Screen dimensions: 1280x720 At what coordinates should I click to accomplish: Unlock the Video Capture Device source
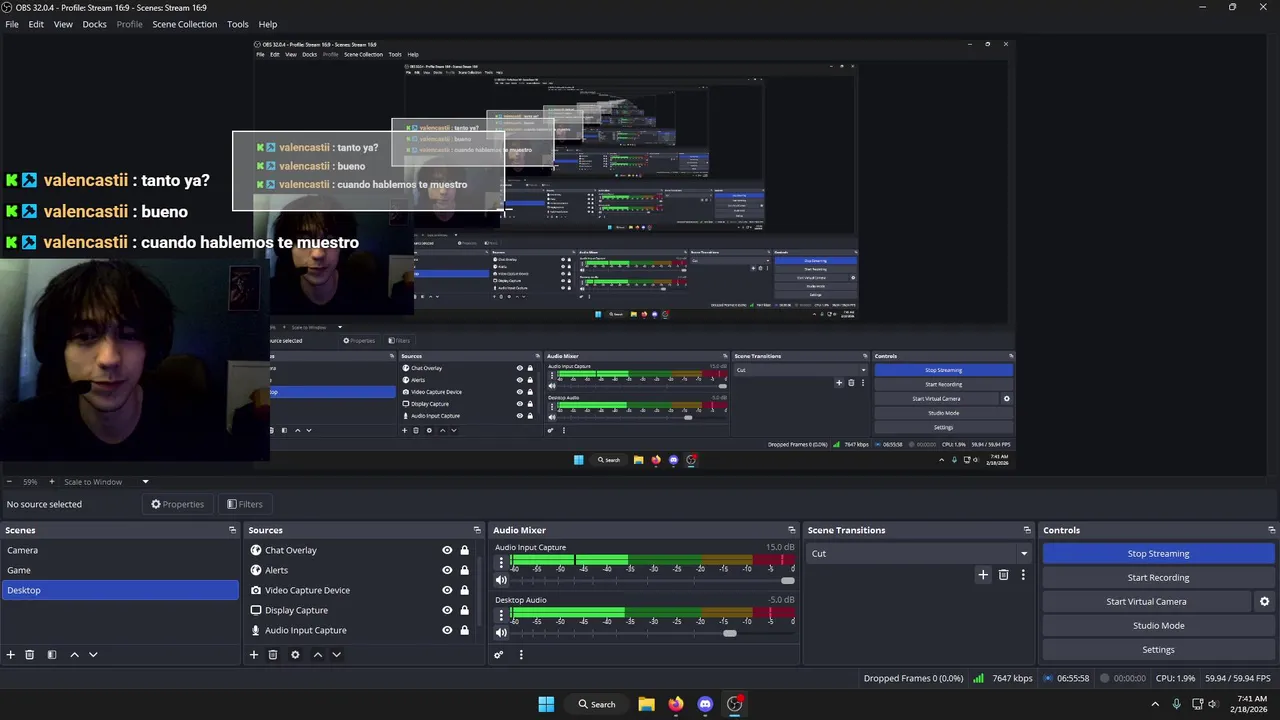[464, 590]
